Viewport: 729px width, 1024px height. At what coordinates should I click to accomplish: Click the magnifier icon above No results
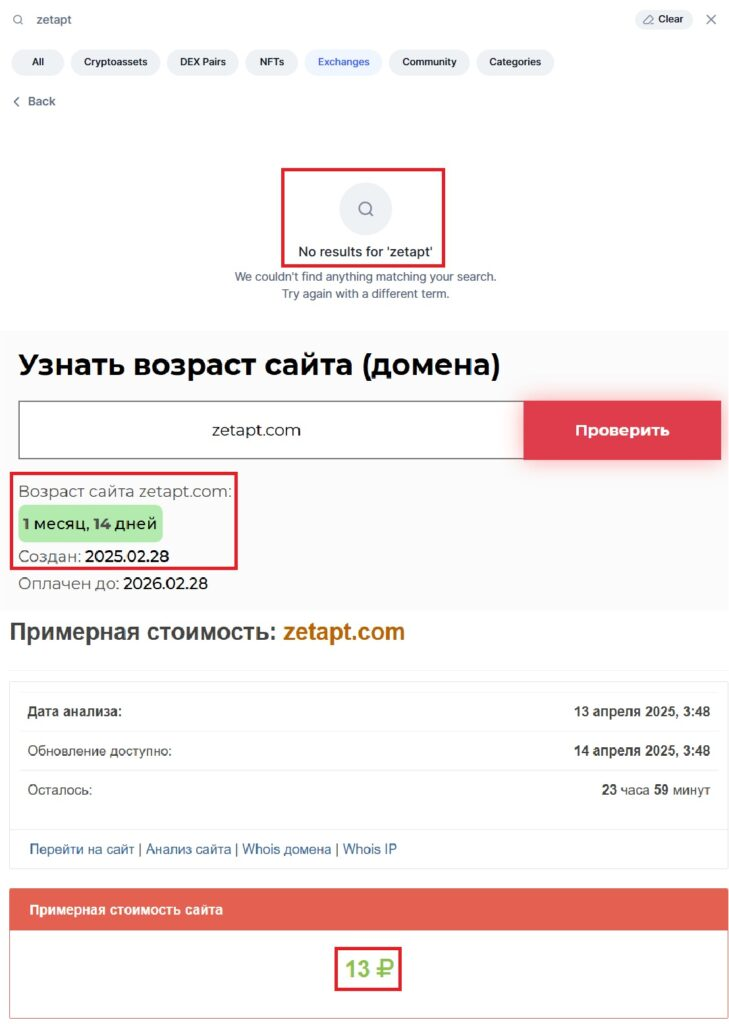pyautogui.click(x=366, y=209)
